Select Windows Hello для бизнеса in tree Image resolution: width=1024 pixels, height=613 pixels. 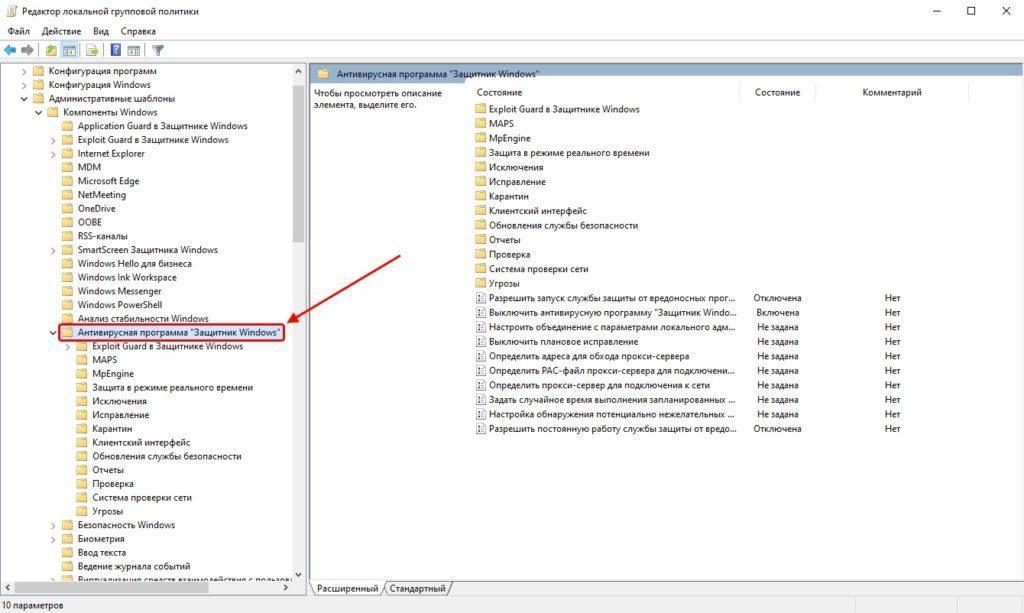(x=135, y=263)
